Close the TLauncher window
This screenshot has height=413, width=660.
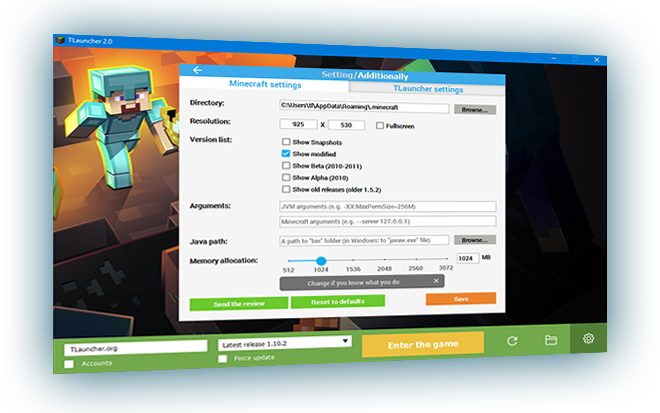tap(596, 60)
